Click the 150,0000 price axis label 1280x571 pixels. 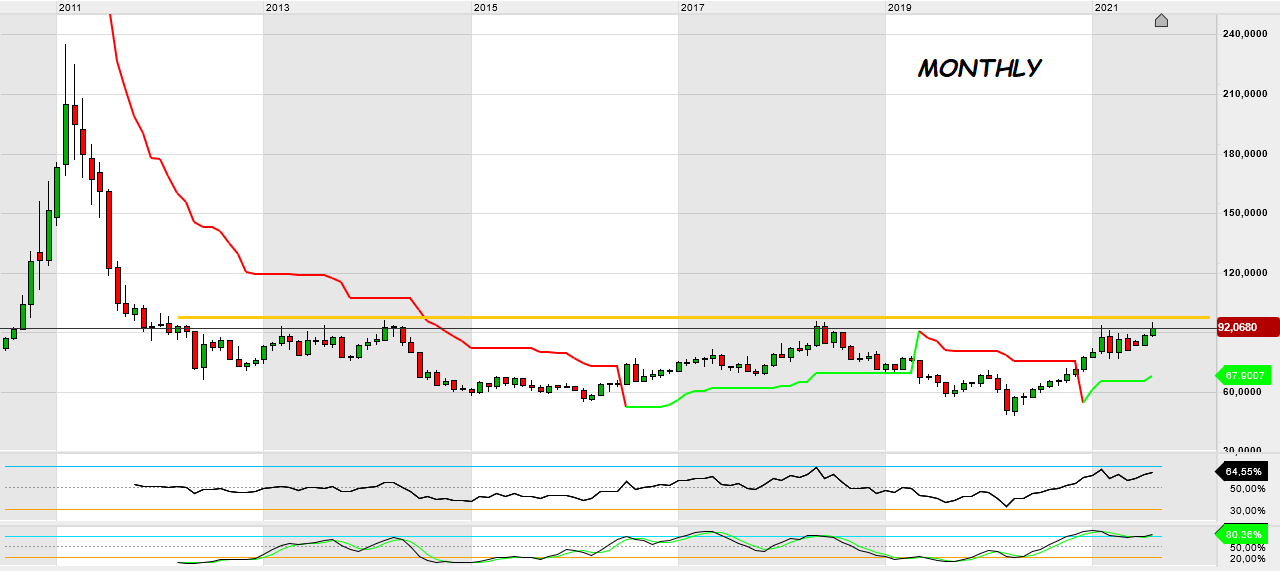click(1246, 213)
